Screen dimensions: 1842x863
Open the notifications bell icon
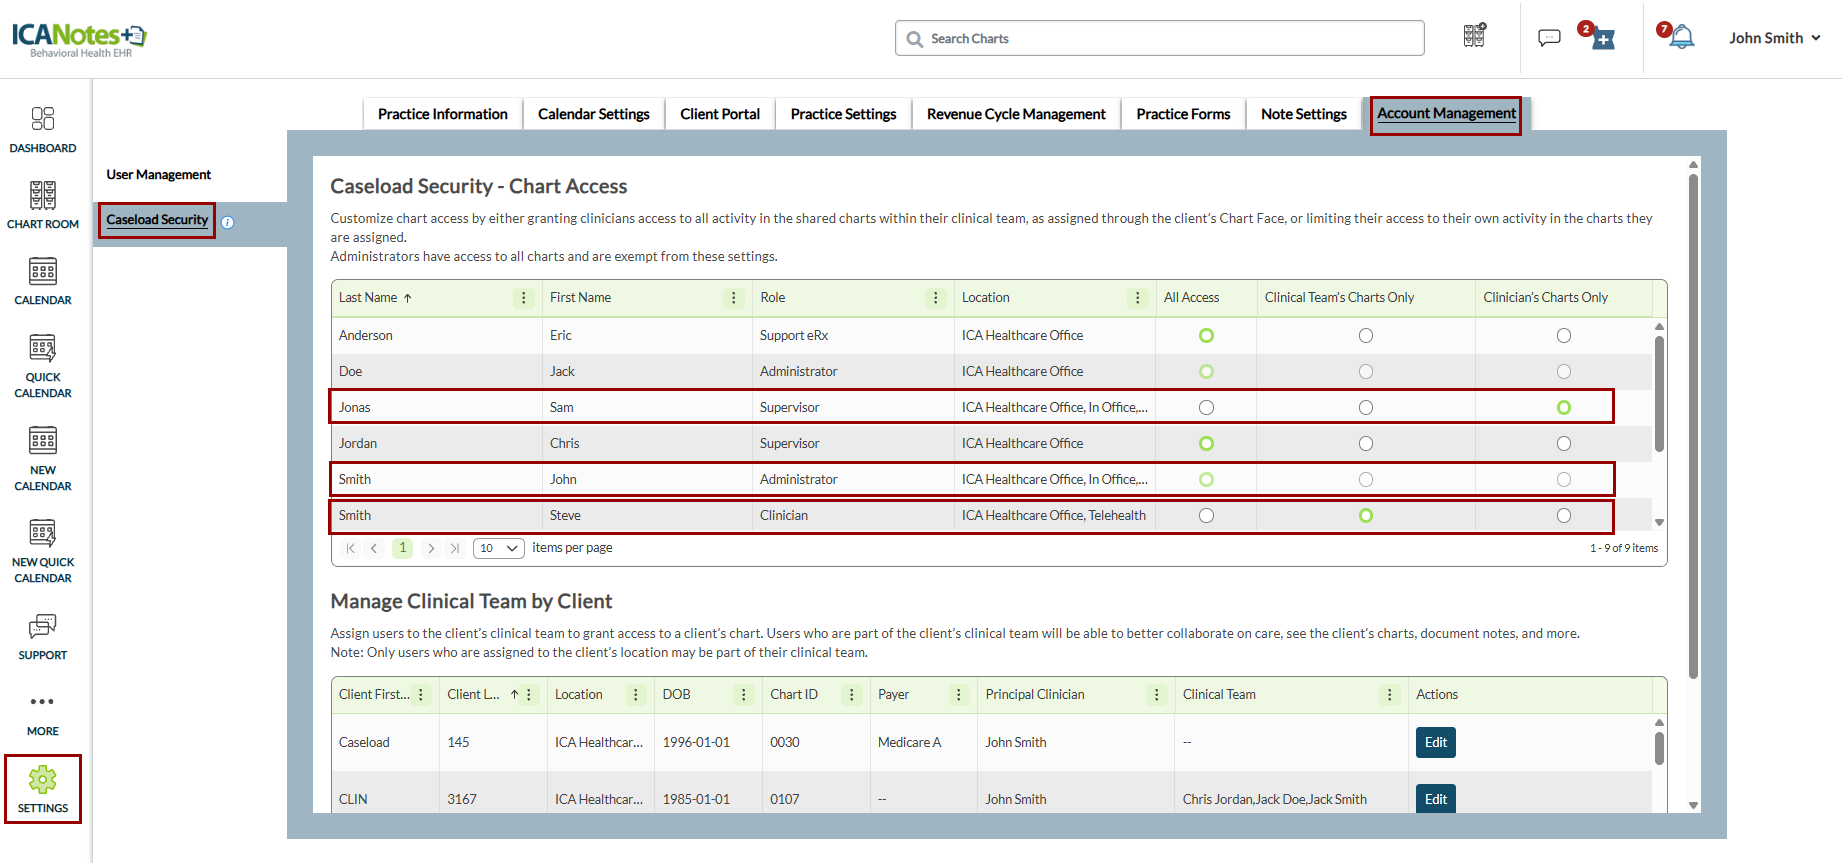pos(1682,38)
